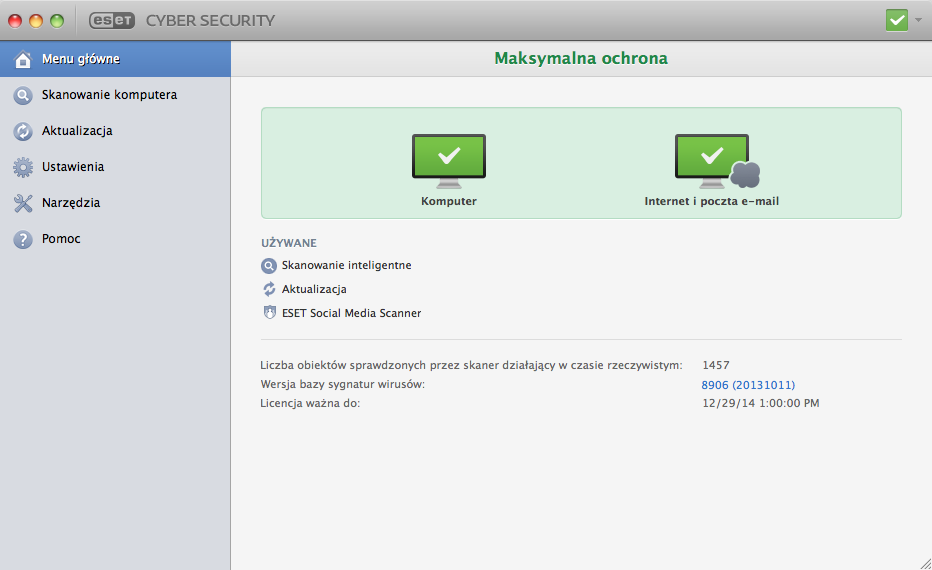Click the ESET Social Media Scanner shield icon
The image size is (932, 570).
(269, 313)
